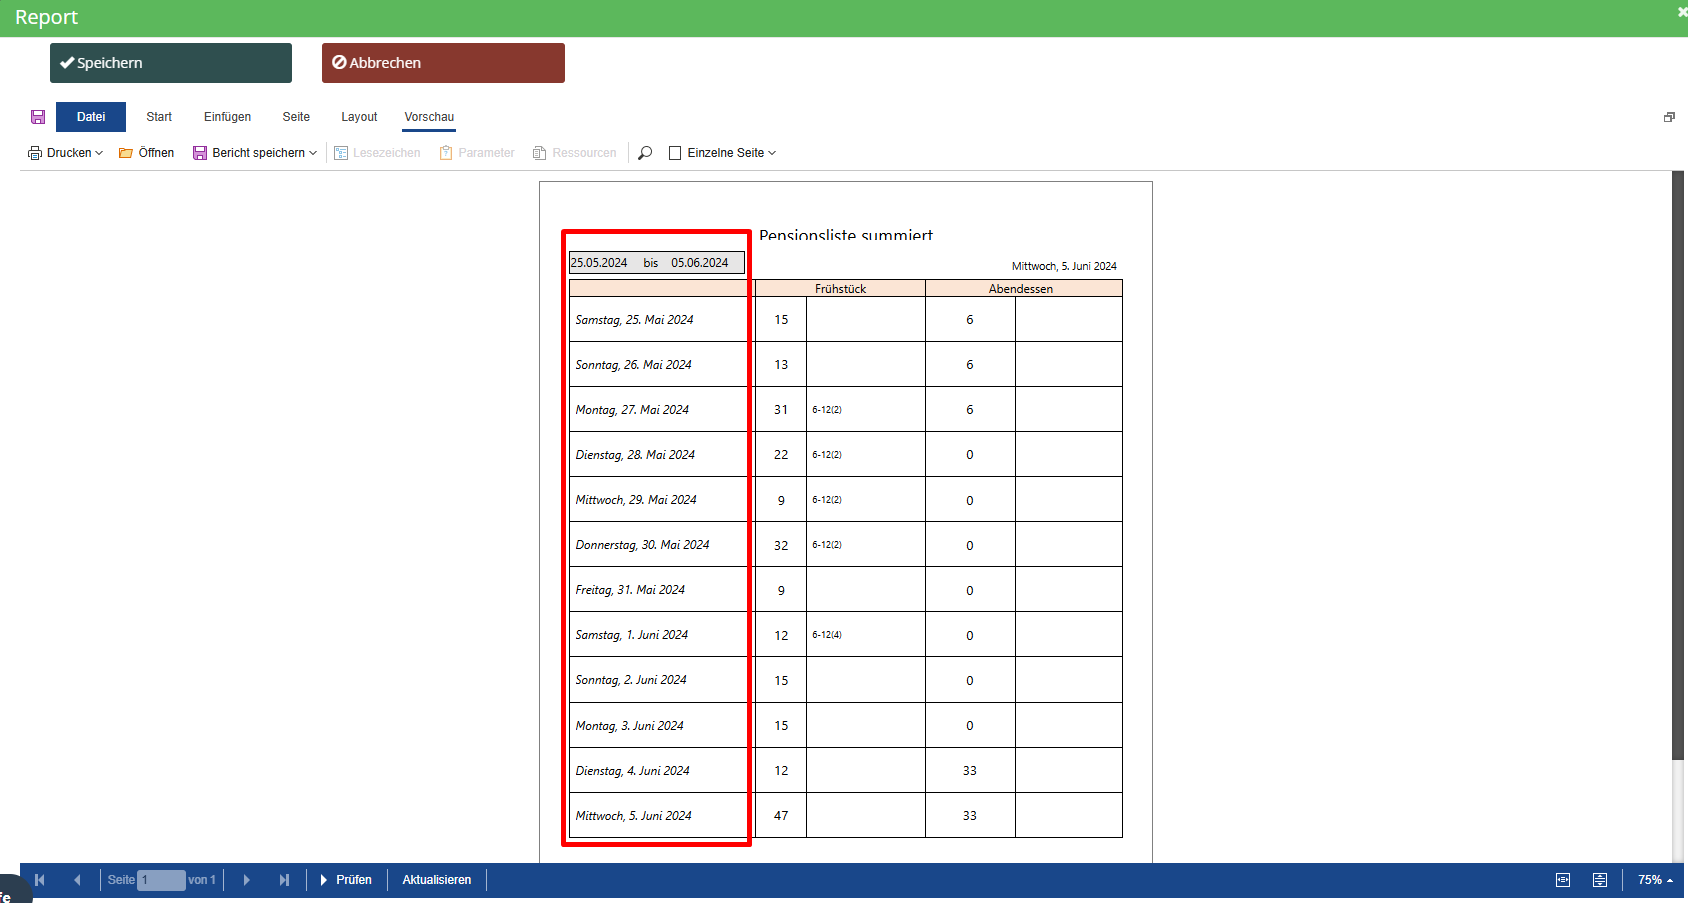
Task: Click the Parameter toolbar button
Action: (477, 153)
